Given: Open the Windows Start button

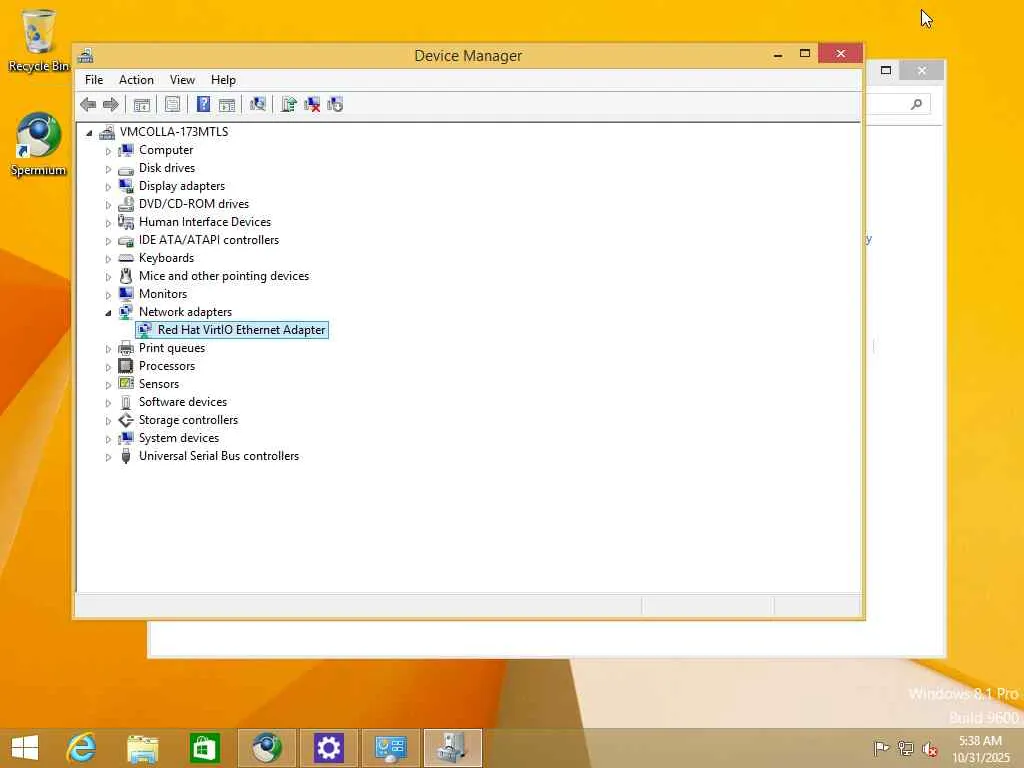Looking at the screenshot, I should tap(25, 748).
